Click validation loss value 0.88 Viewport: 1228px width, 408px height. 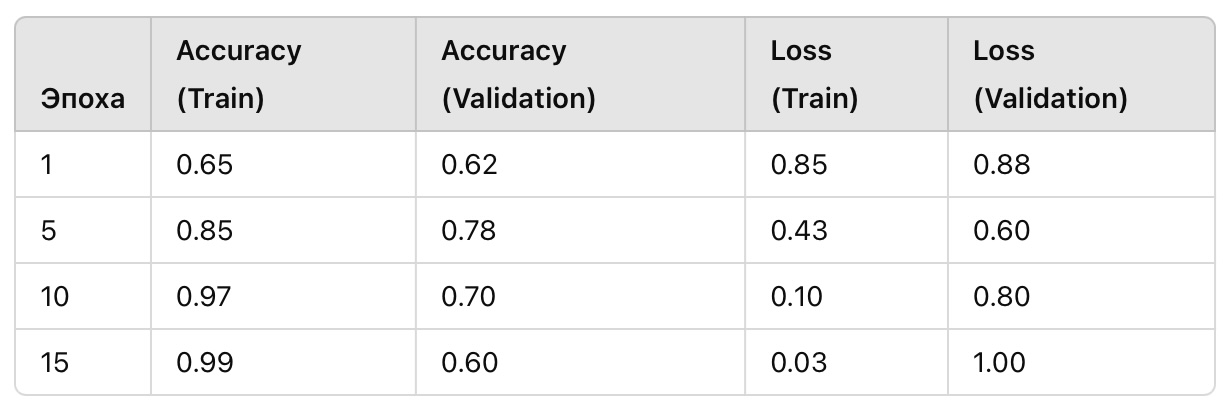(1001, 164)
